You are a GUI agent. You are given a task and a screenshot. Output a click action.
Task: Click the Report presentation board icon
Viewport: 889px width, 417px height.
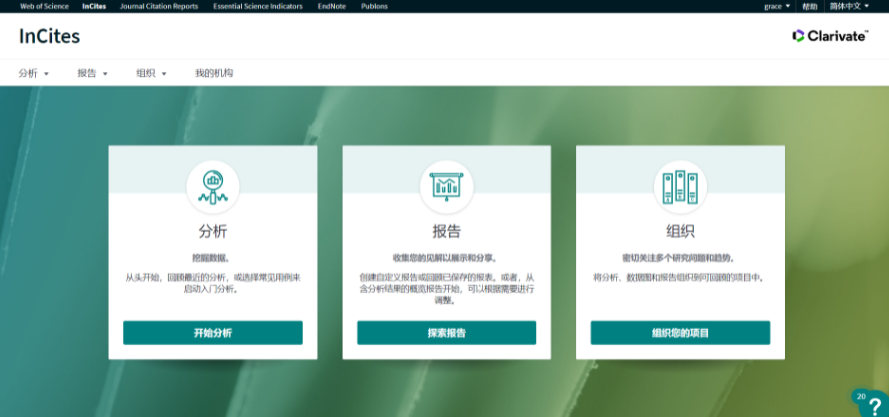pos(446,187)
